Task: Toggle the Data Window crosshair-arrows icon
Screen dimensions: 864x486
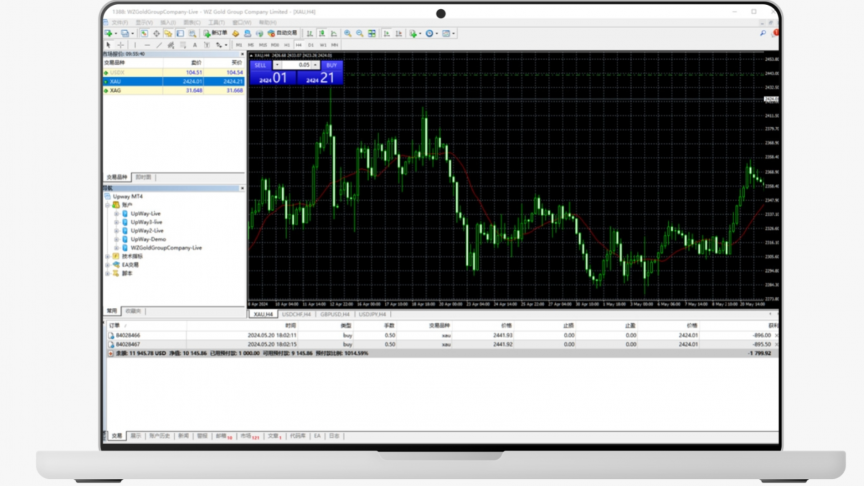Action: pos(156,33)
